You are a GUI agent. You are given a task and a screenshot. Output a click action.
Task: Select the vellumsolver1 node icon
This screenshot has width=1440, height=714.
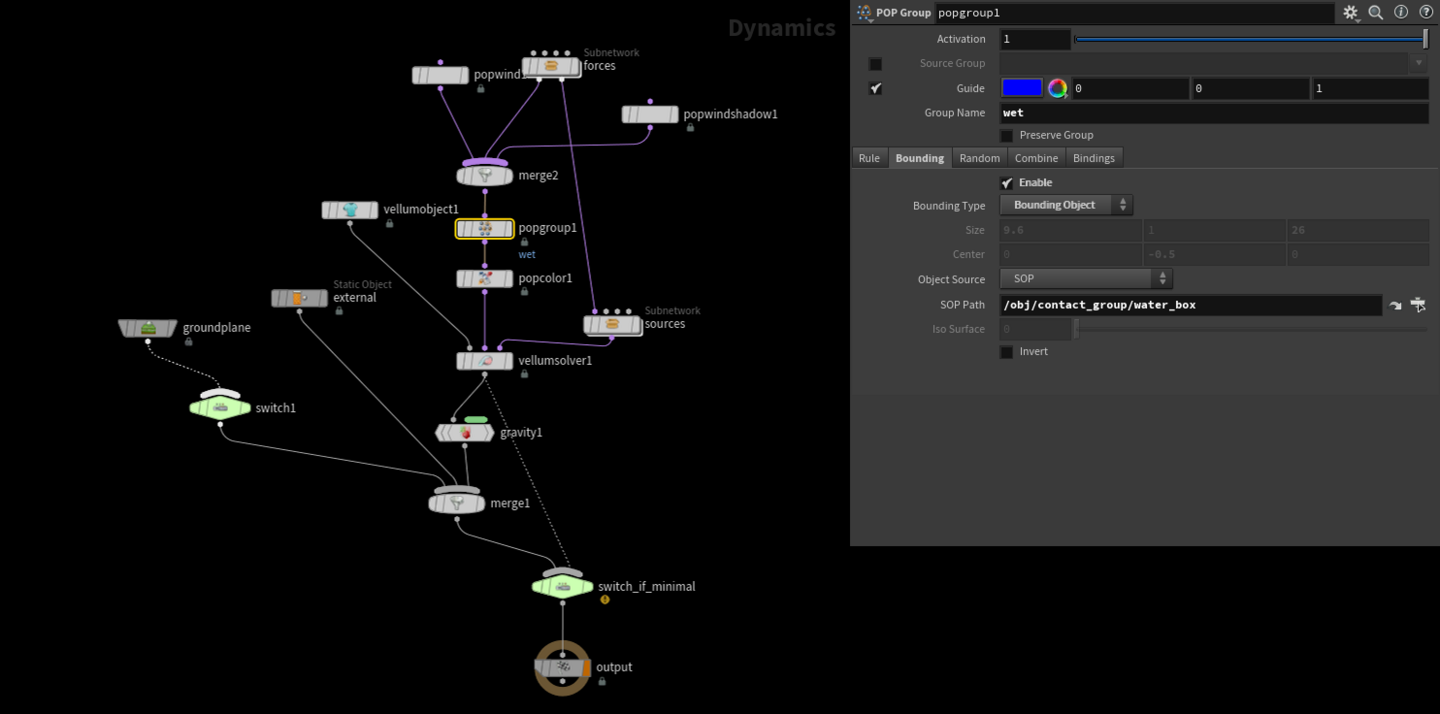[x=485, y=361]
